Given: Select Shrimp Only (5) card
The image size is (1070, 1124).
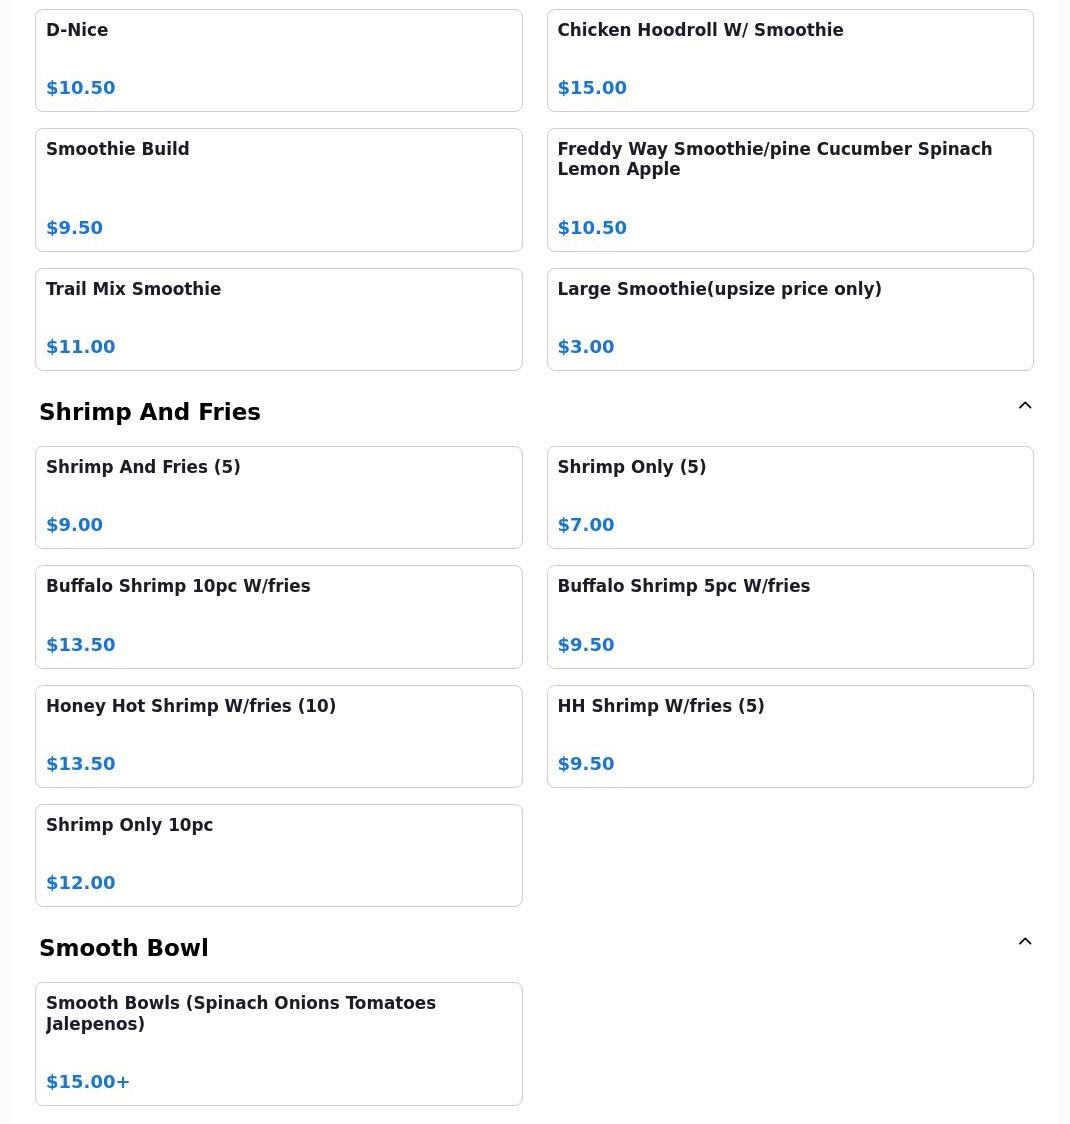Looking at the screenshot, I should tap(790, 497).
